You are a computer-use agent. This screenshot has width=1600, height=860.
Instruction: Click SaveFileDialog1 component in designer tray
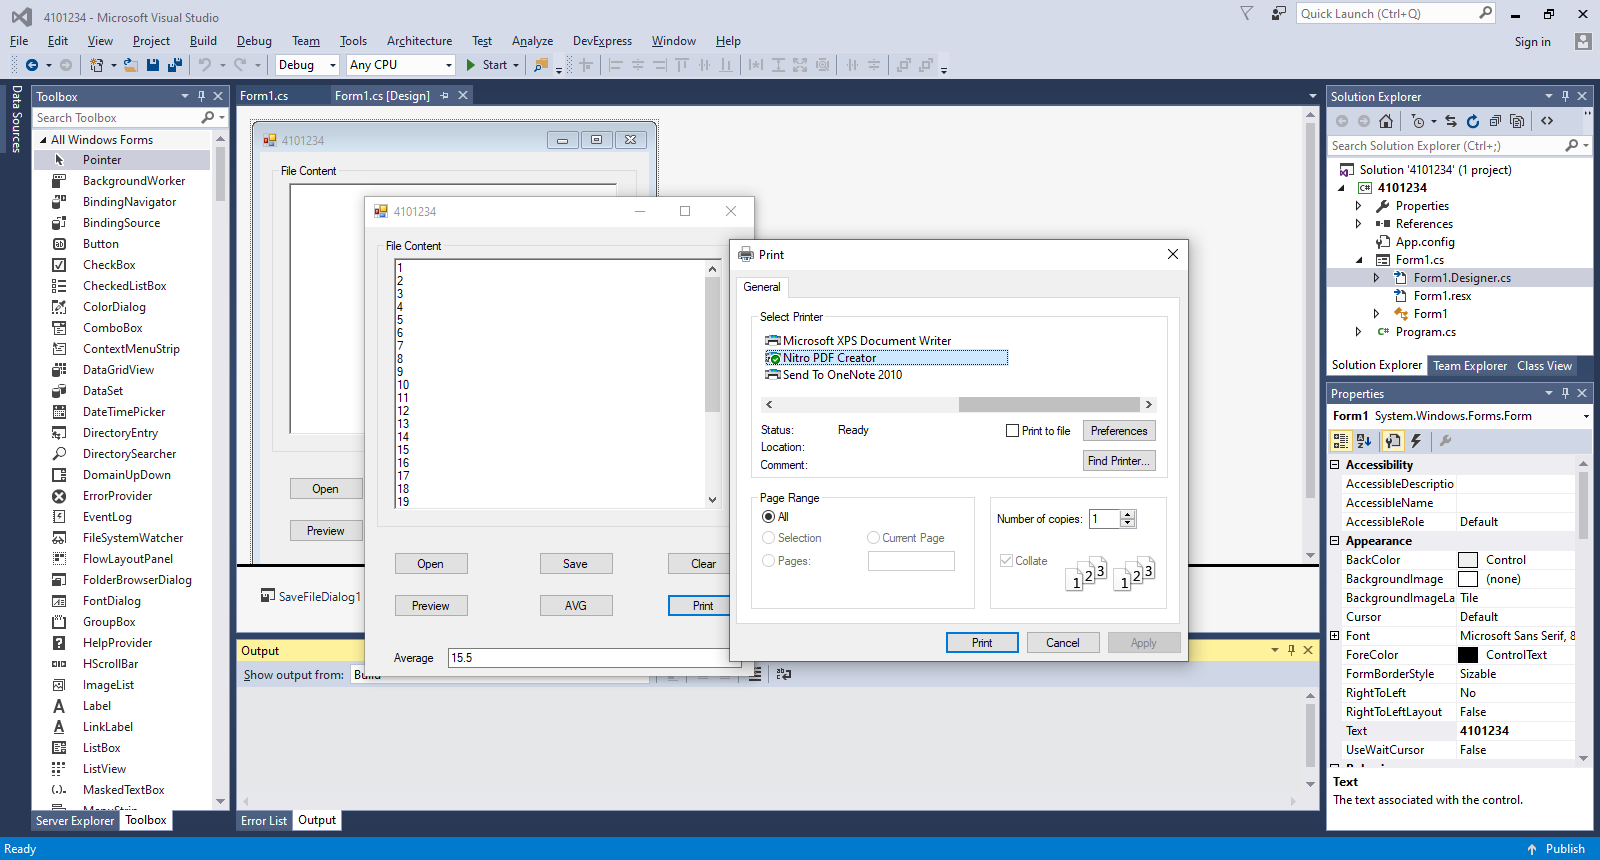[x=310, y=597]
